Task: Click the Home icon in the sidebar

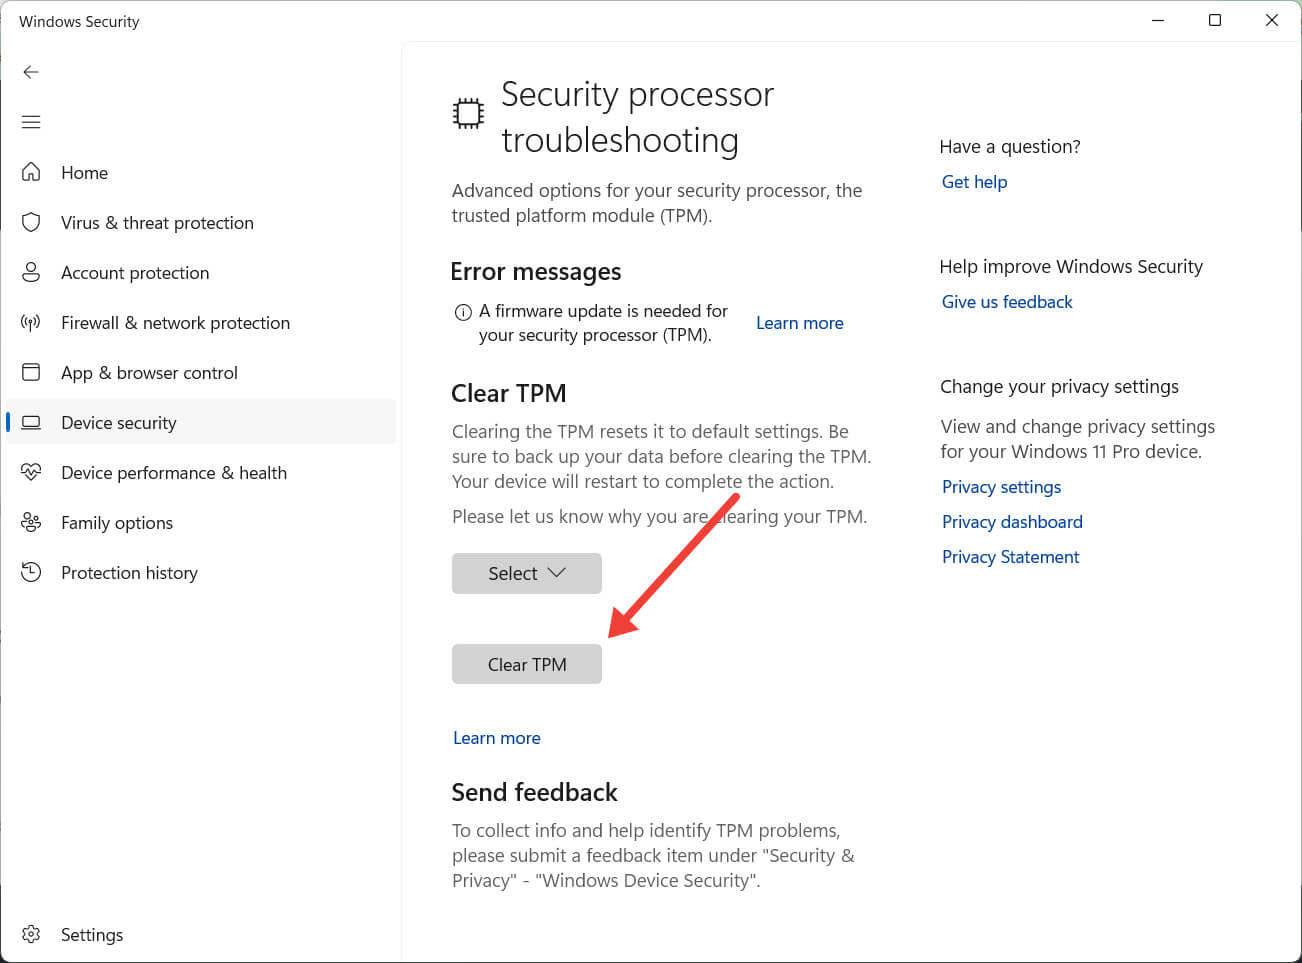Action: click(x=31, y=172)
